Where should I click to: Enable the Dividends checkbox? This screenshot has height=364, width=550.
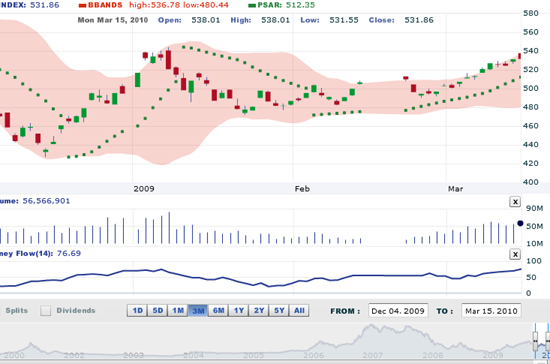[46, 311]
